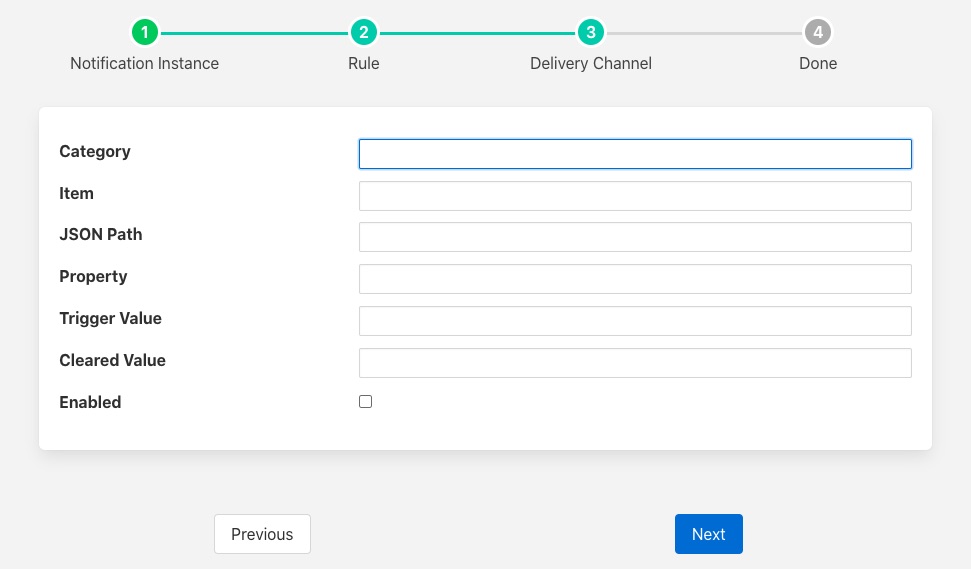Click the step 4 gray circle
The width and height of the screenshot is (971, 569).
coord(818,33)
